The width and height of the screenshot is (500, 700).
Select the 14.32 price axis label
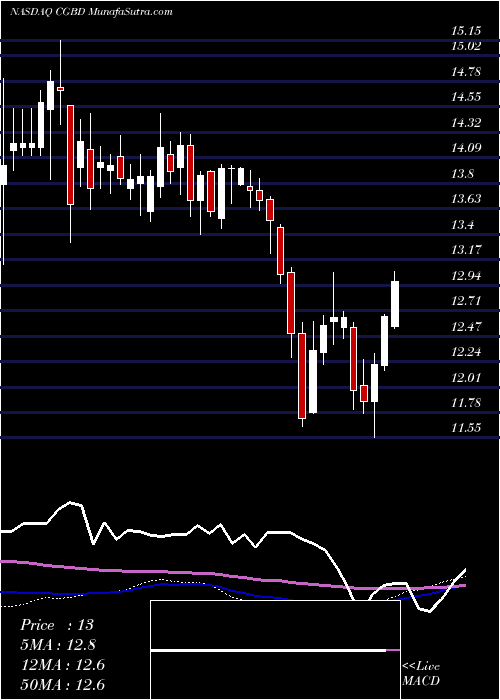pyautogui.click(x=466, y=122)
